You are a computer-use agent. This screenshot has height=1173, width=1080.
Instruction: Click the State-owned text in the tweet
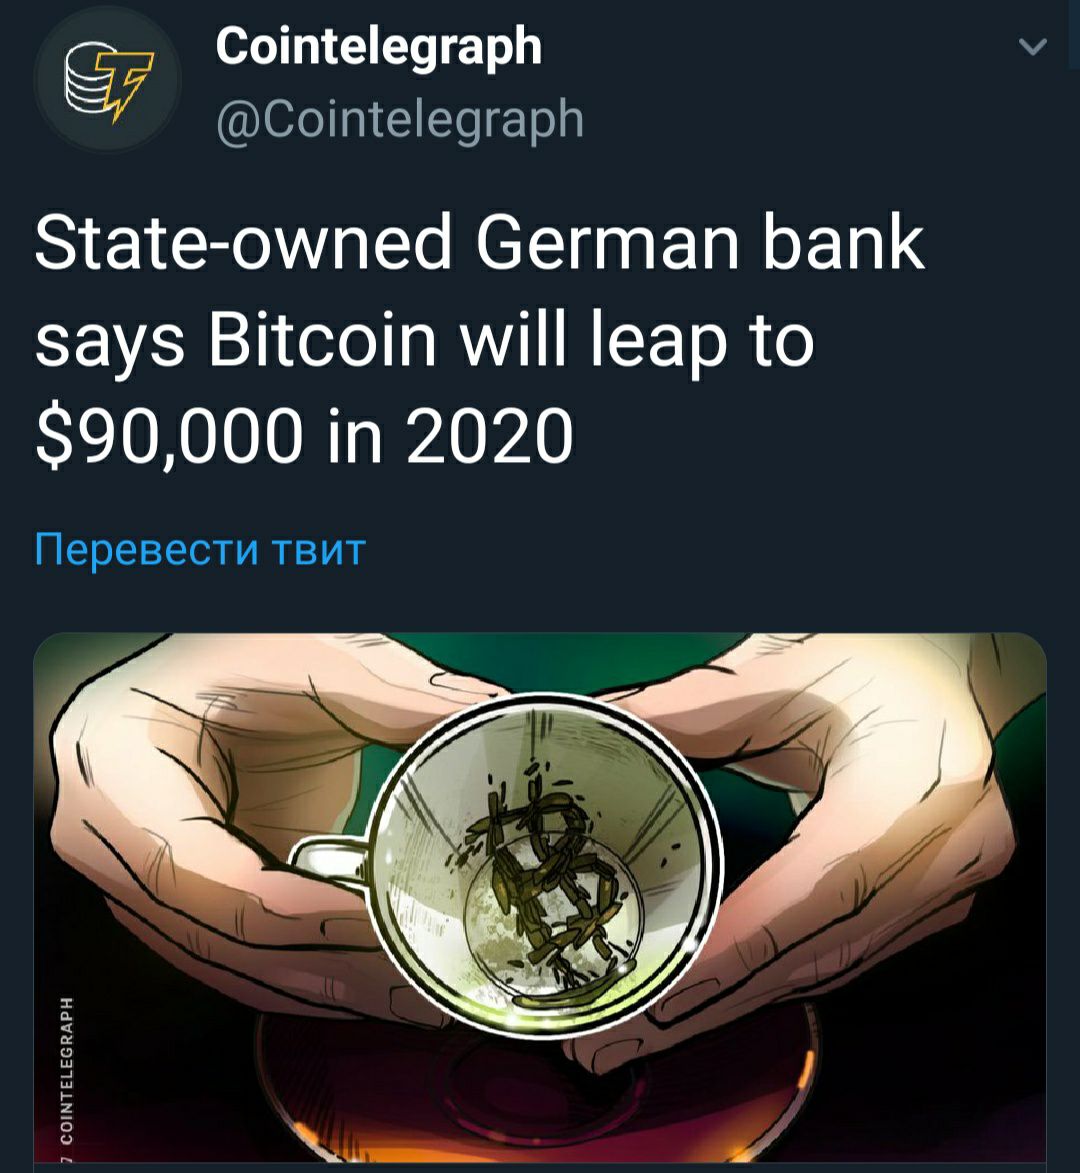pyautogui.click(x=244, y=244)
